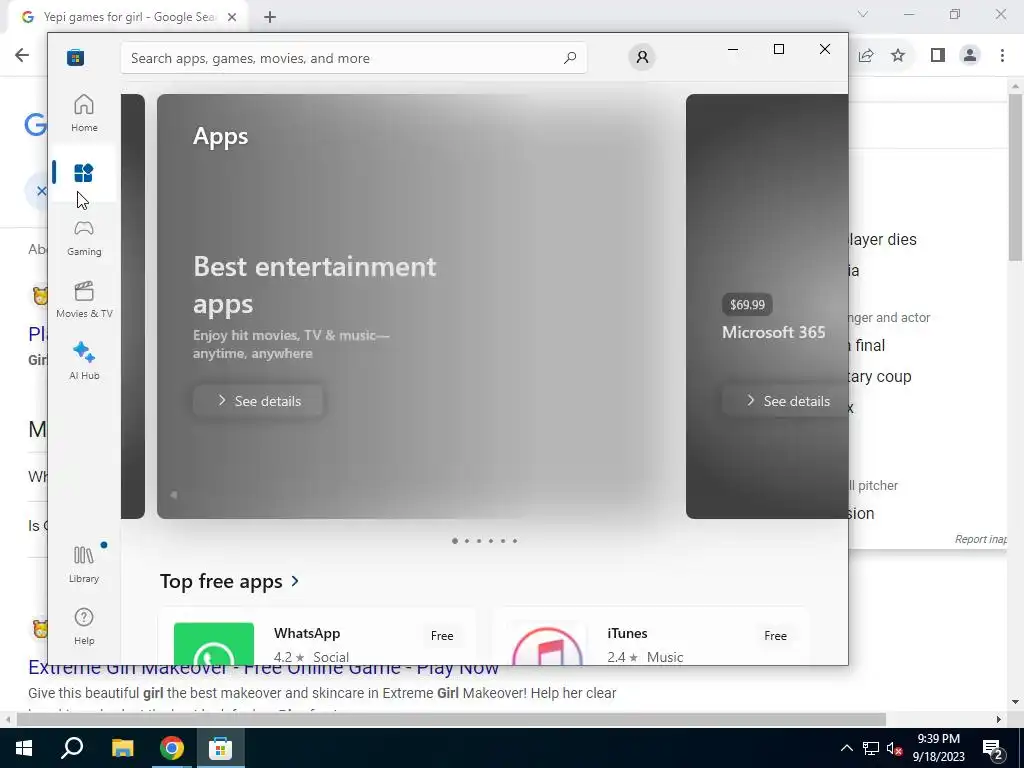Click the WhatsApp app icon

tap(214, 644)
